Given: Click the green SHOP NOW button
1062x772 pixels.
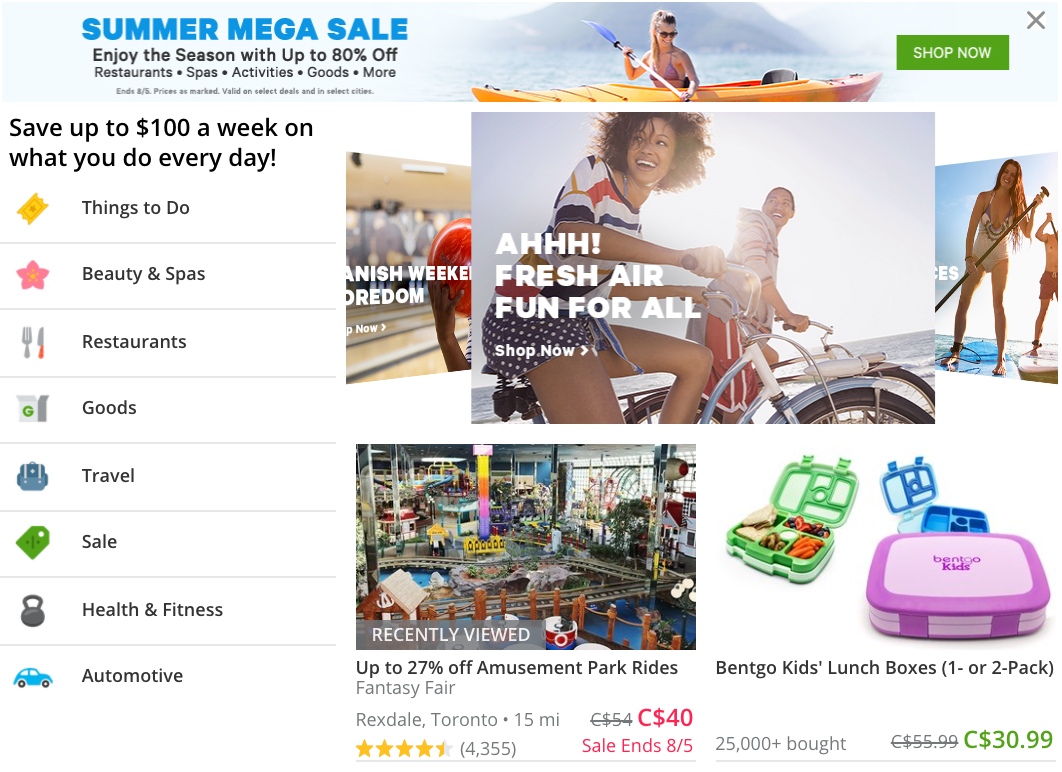Looking at the screenshot, I should click(x=952, y=53).
